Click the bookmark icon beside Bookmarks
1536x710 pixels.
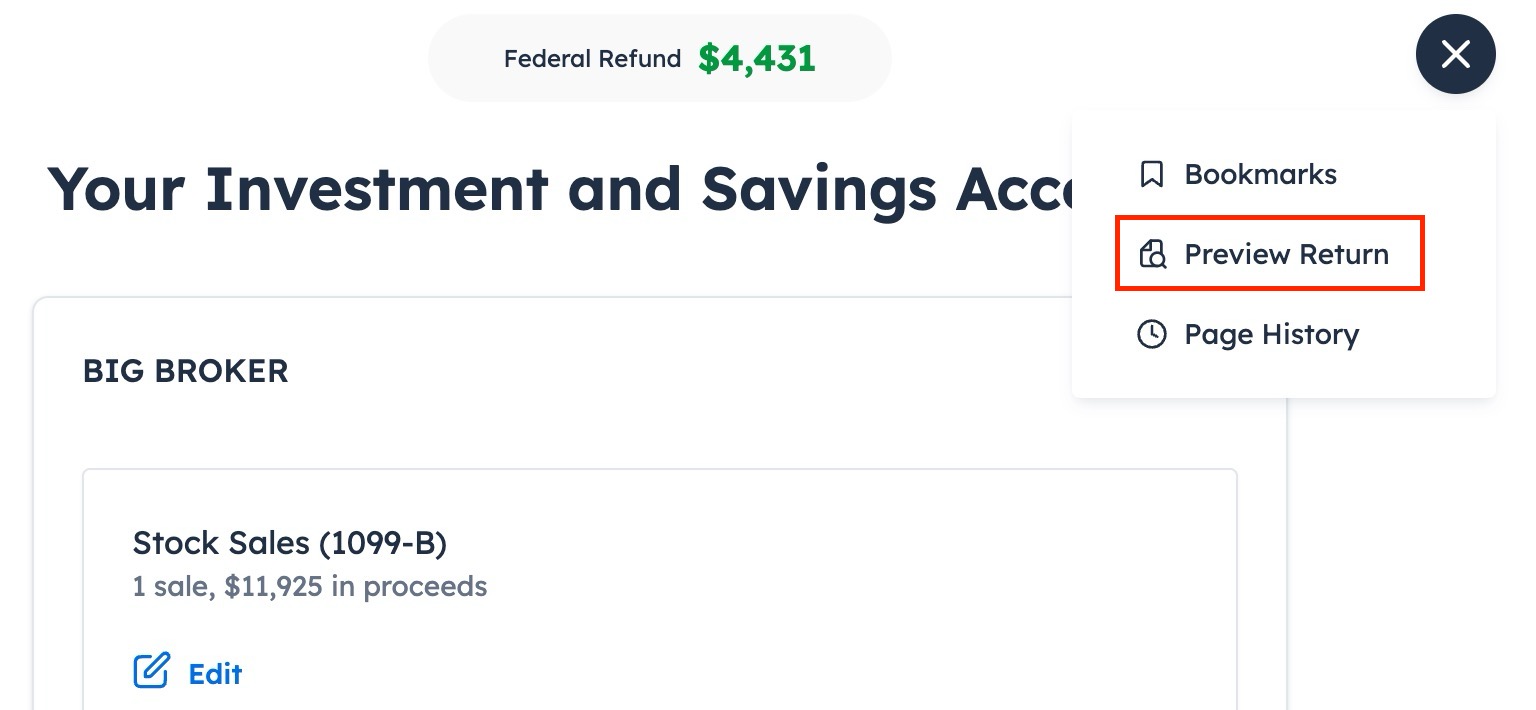click(x=1152, y=174)
